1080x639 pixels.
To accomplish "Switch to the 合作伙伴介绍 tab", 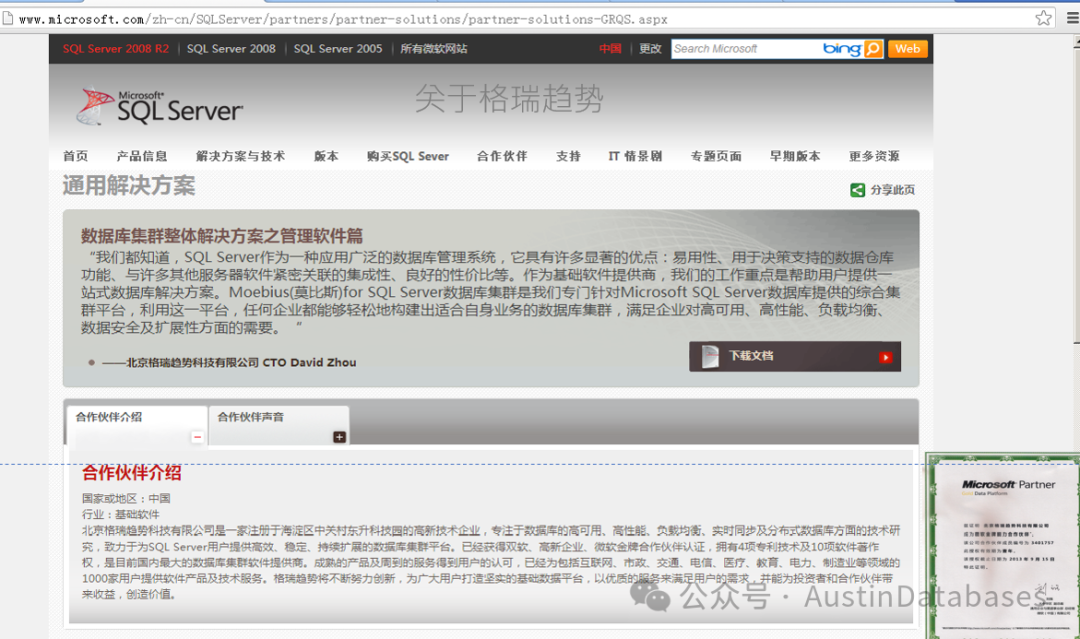I will [136, 425].
